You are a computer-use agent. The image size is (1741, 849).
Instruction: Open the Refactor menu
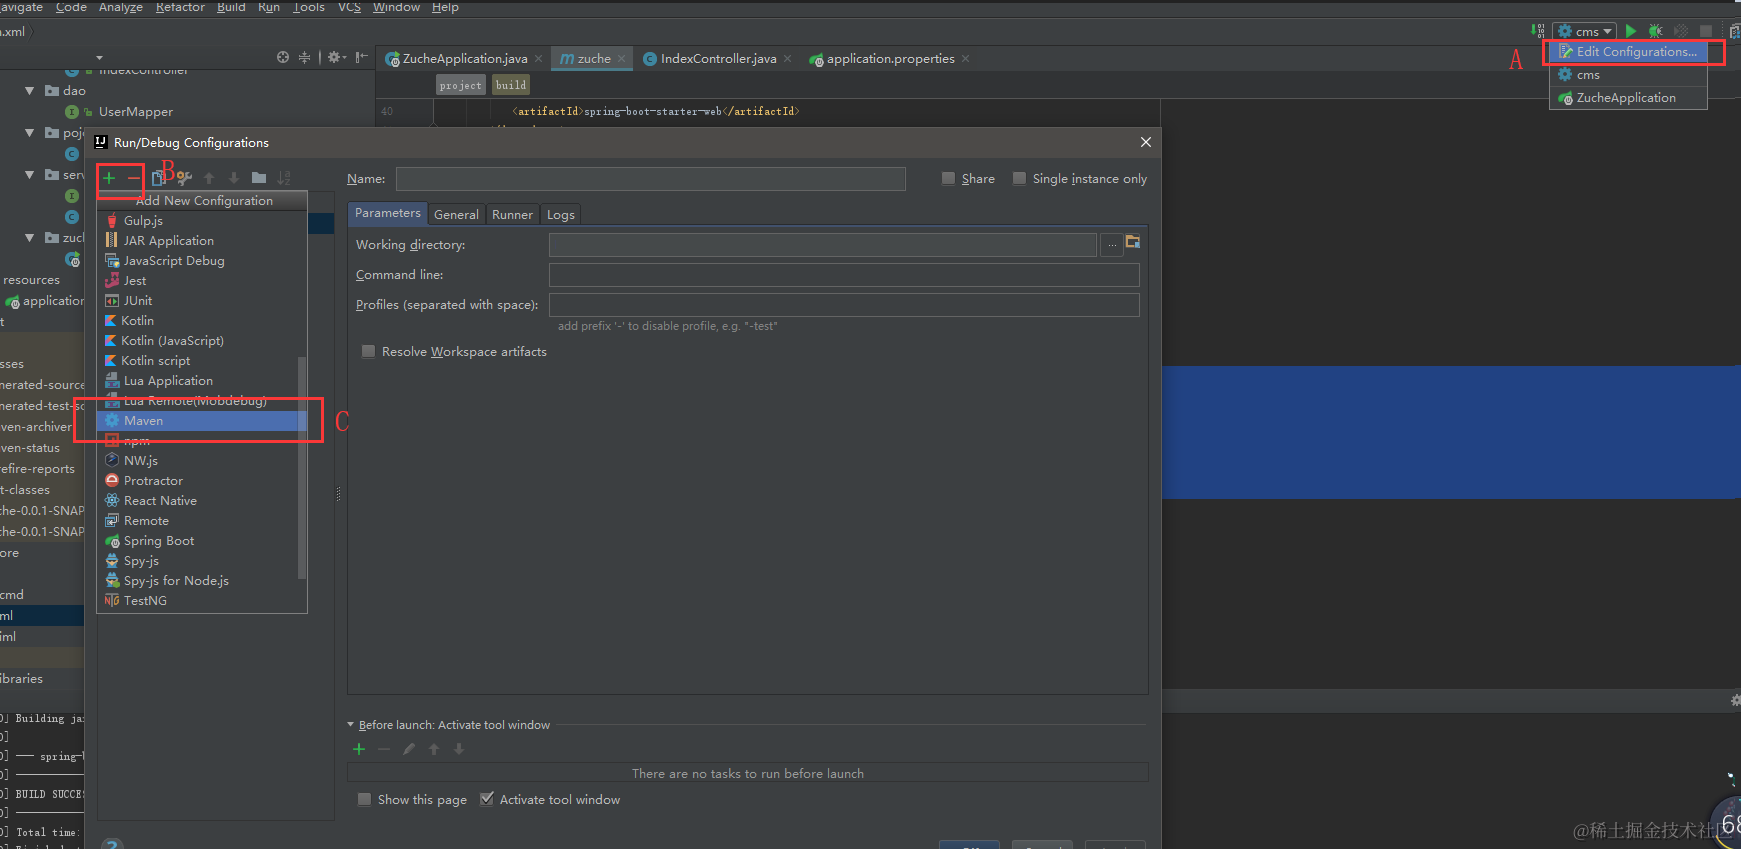[180, 7]
